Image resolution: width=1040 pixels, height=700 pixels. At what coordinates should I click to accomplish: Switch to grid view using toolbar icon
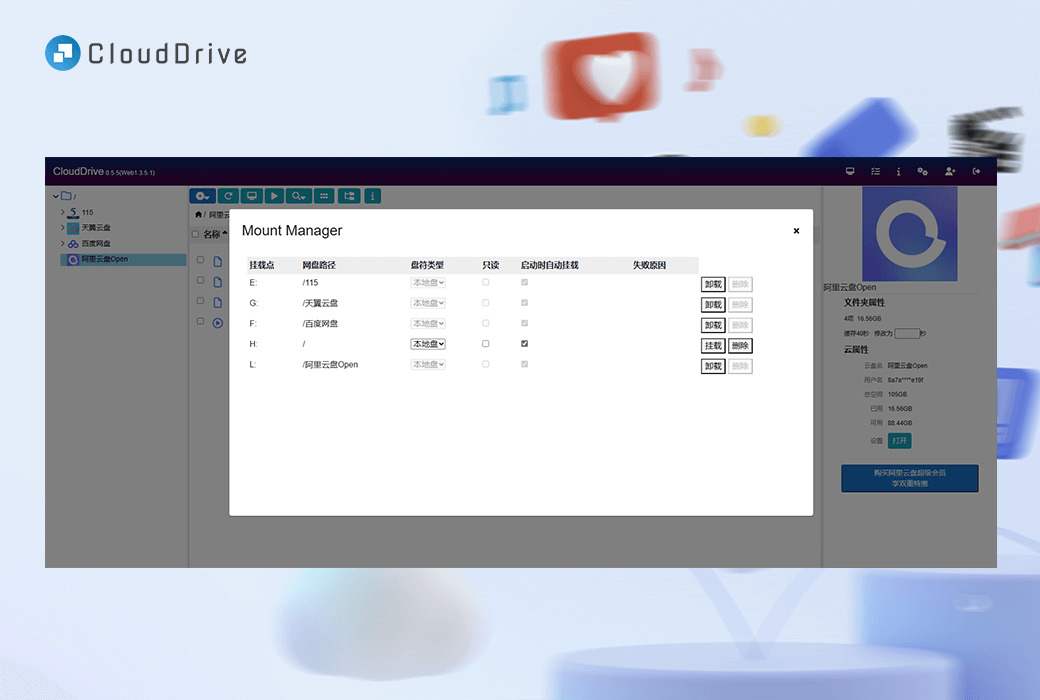click(324, 196)
